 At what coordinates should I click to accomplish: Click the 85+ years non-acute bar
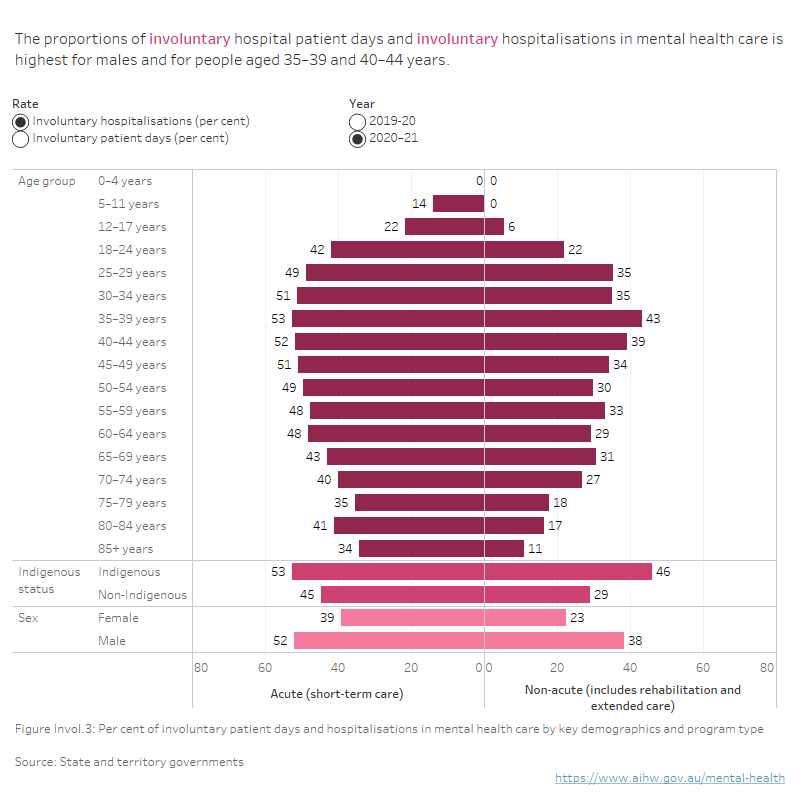coord(504,549)
